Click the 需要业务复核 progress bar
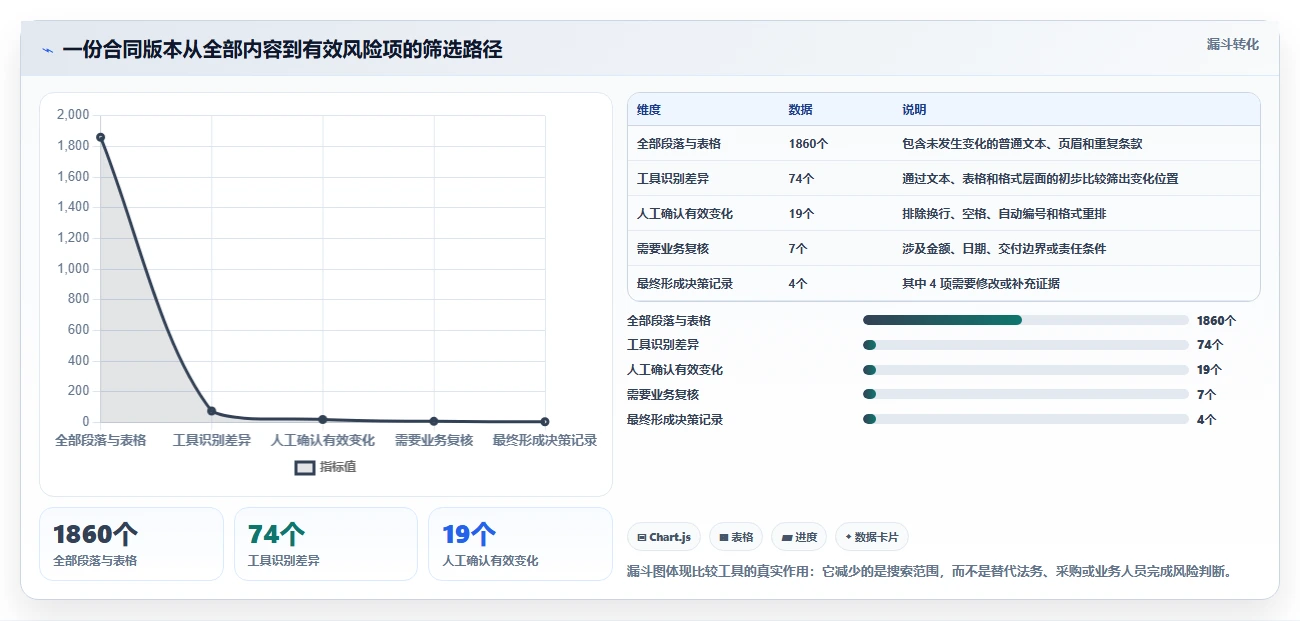The image size is (1300, 621). 1025,394
